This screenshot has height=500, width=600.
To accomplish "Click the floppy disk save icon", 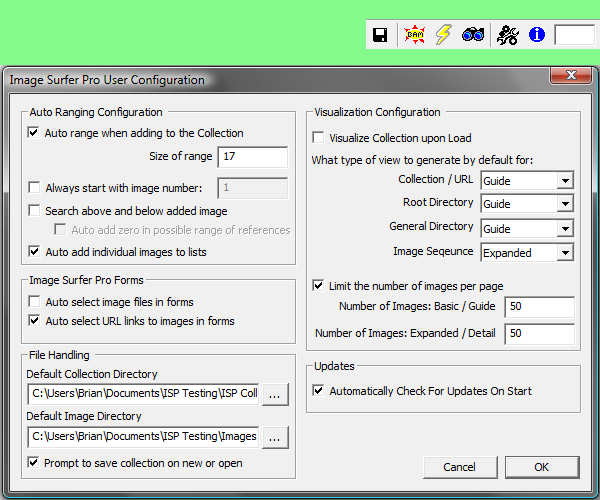I will point(380,35).
